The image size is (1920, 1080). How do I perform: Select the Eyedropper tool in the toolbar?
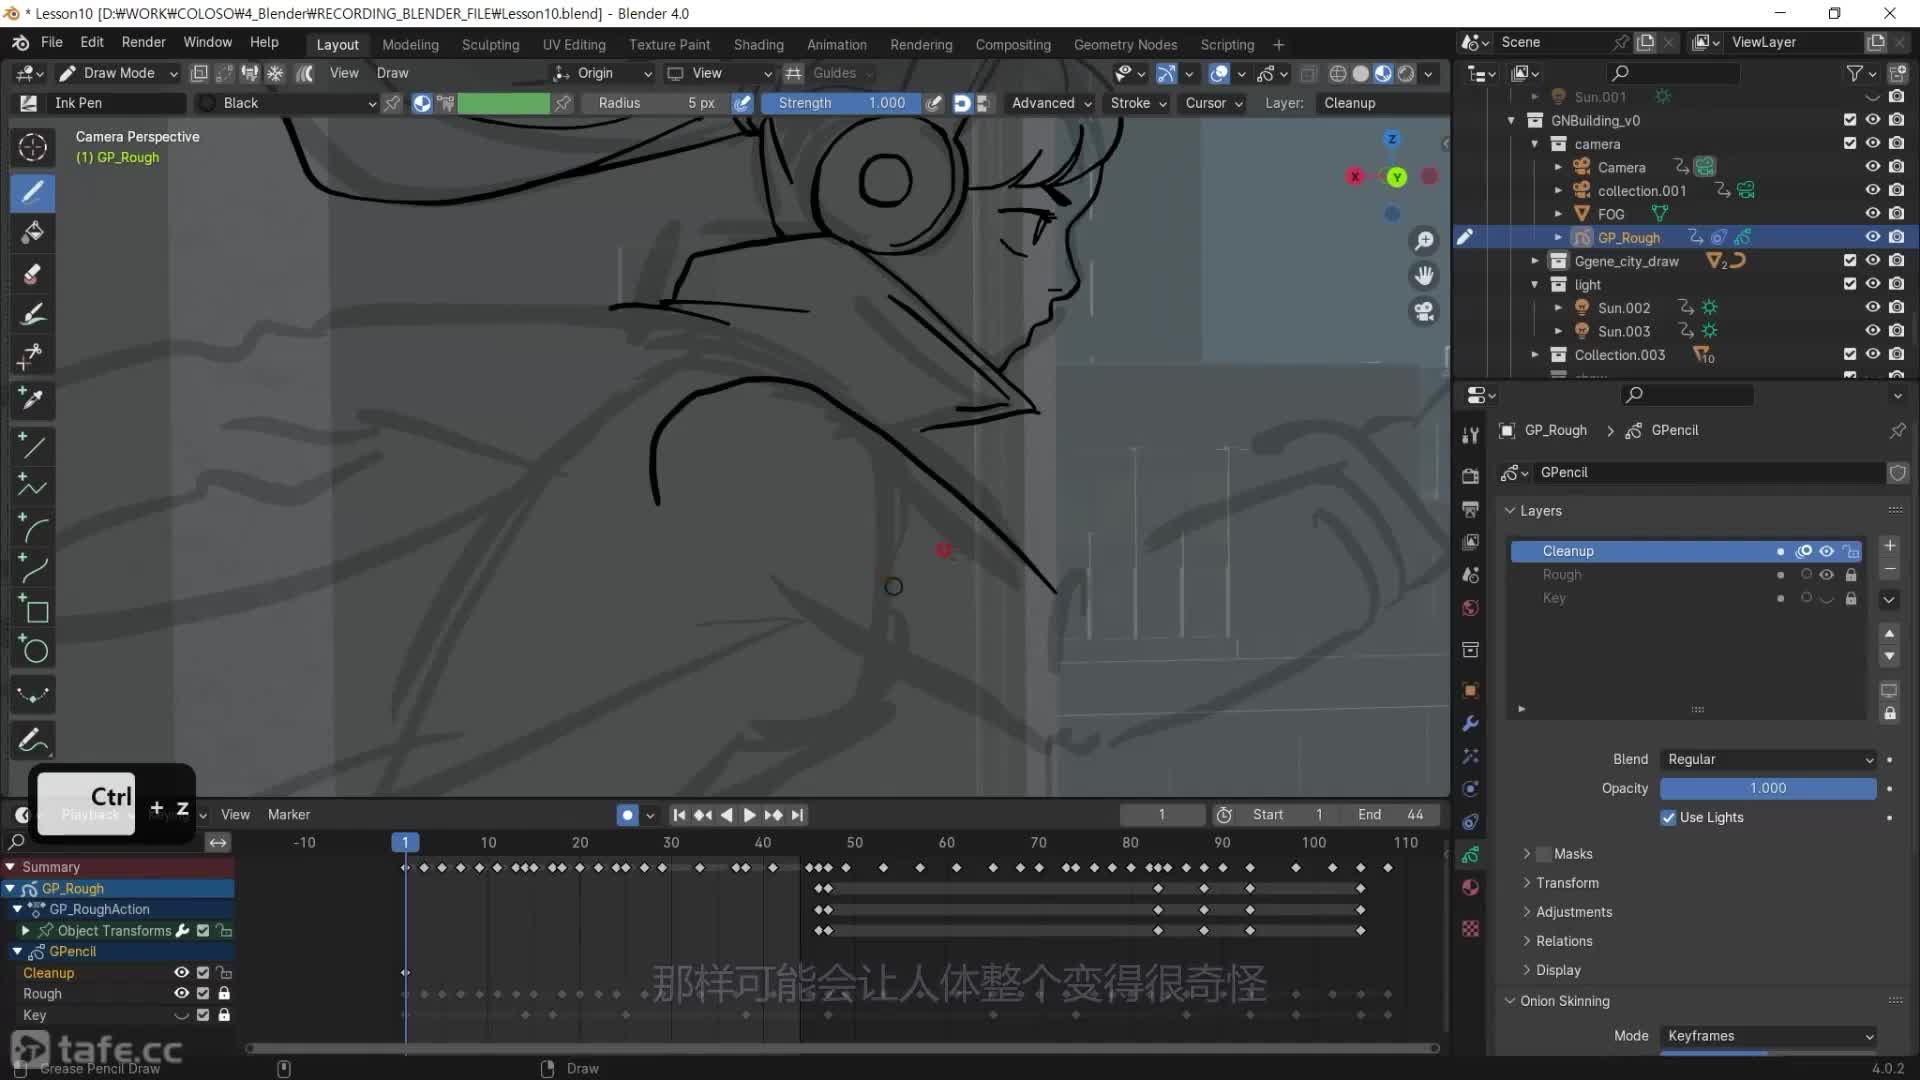(x=33, y=399)
